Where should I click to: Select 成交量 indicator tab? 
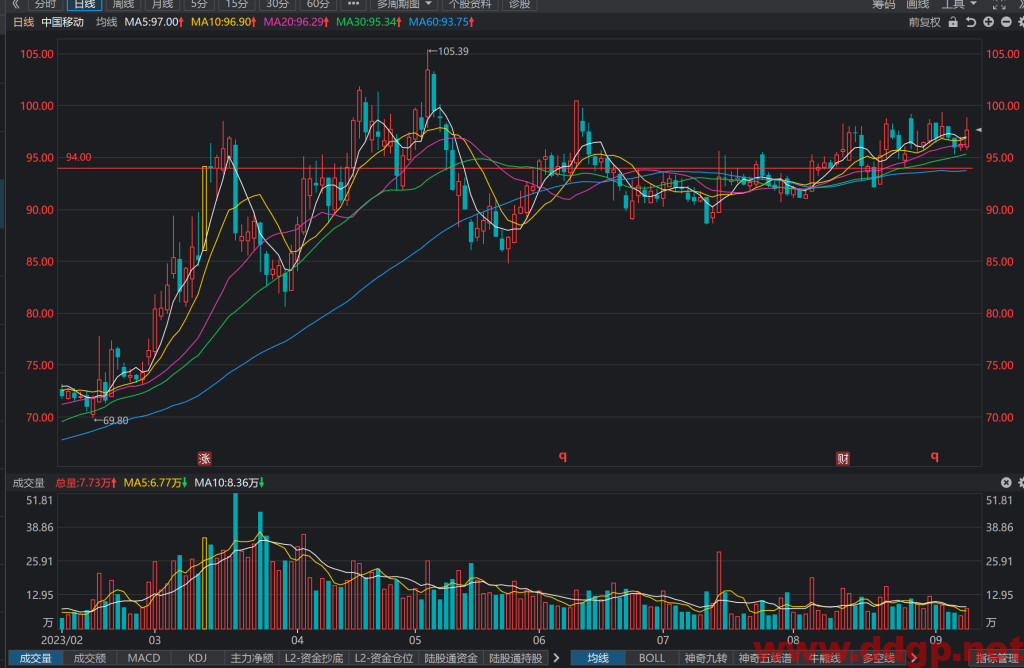coord(35,658)
